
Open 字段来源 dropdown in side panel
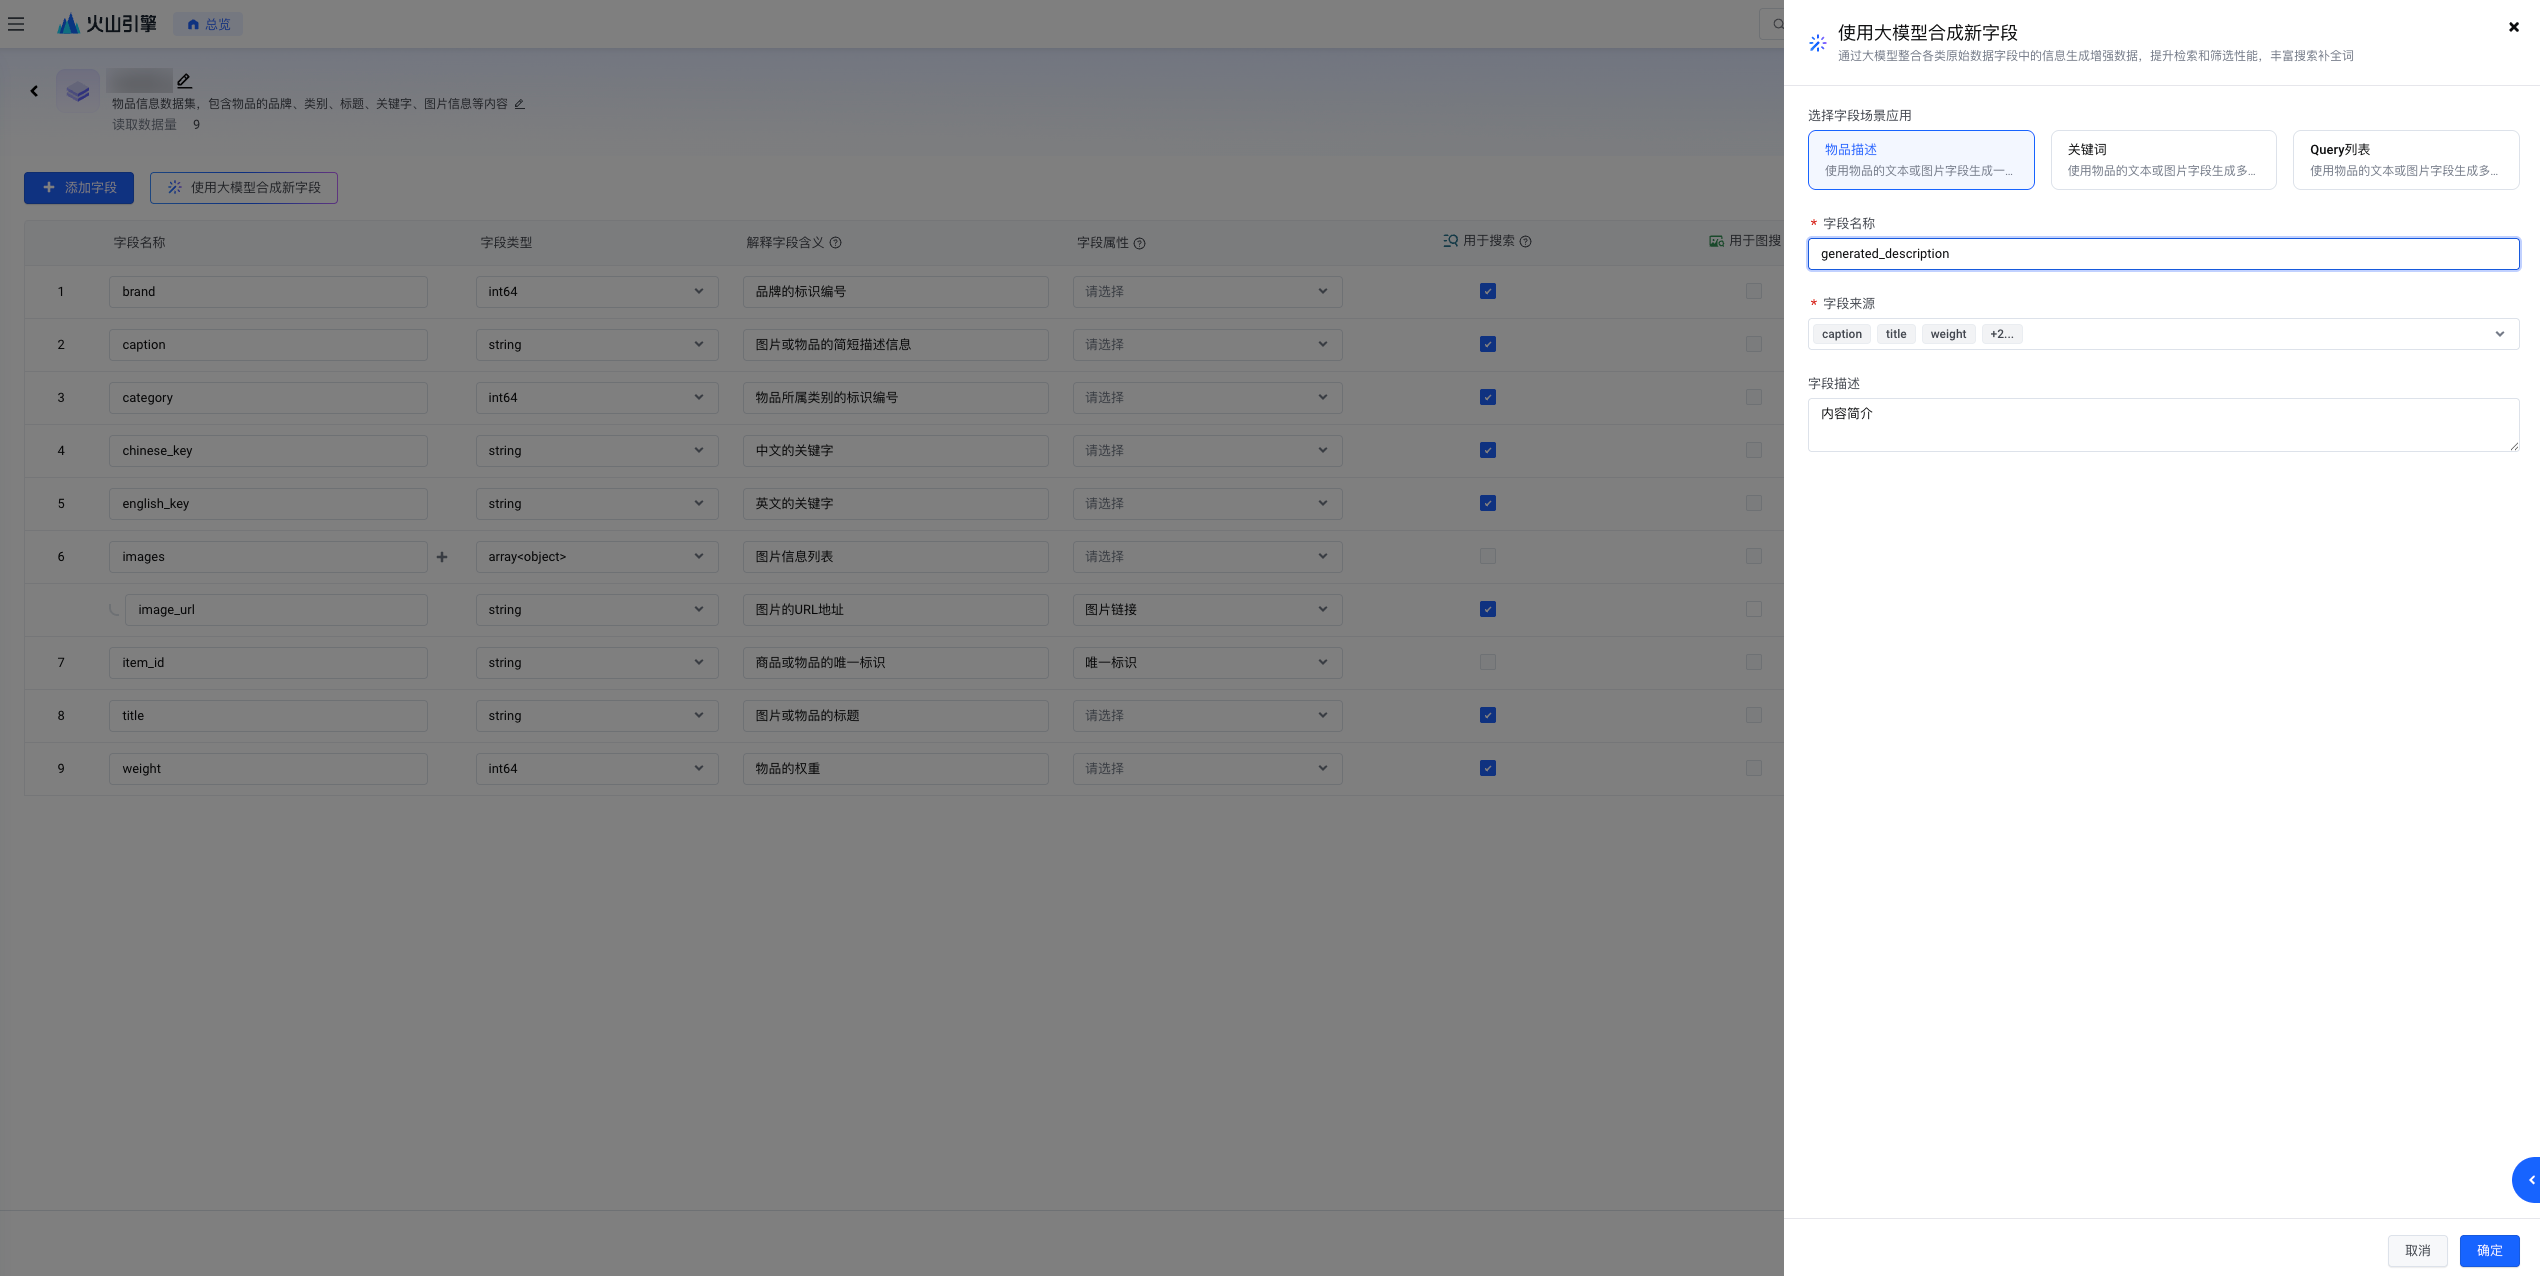pos(2499,334)
